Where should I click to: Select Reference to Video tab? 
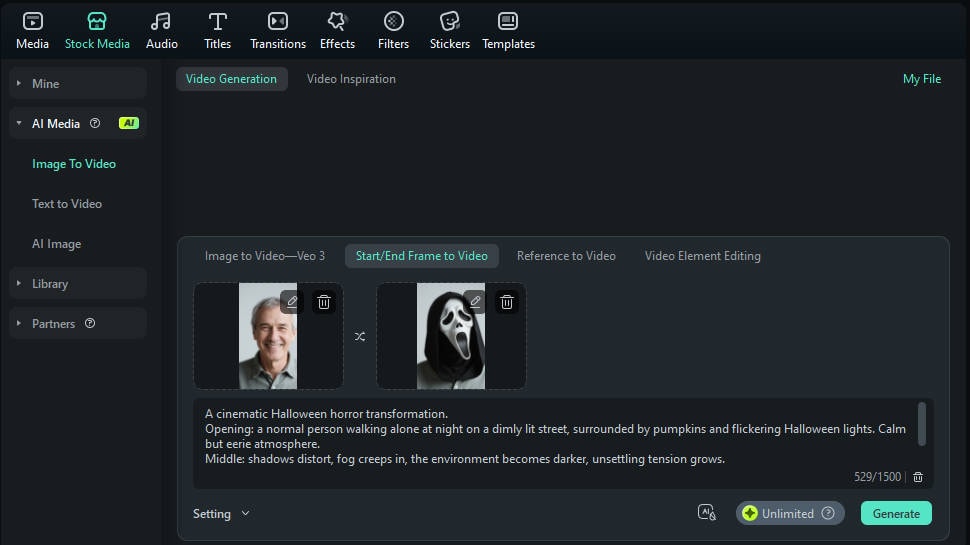click(566, 256)
